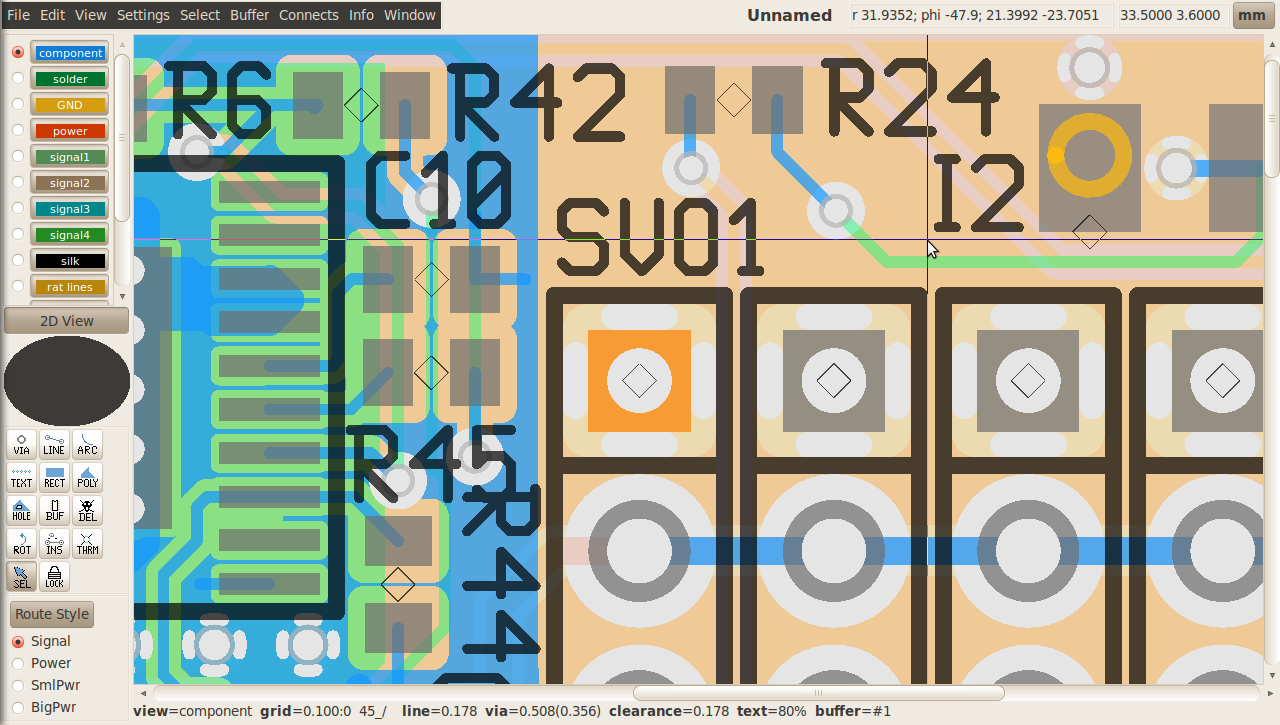Click the horizontal scrollbar thumb
The width and height of the screenshot is (1280, 725).
[x=818, y=693]
